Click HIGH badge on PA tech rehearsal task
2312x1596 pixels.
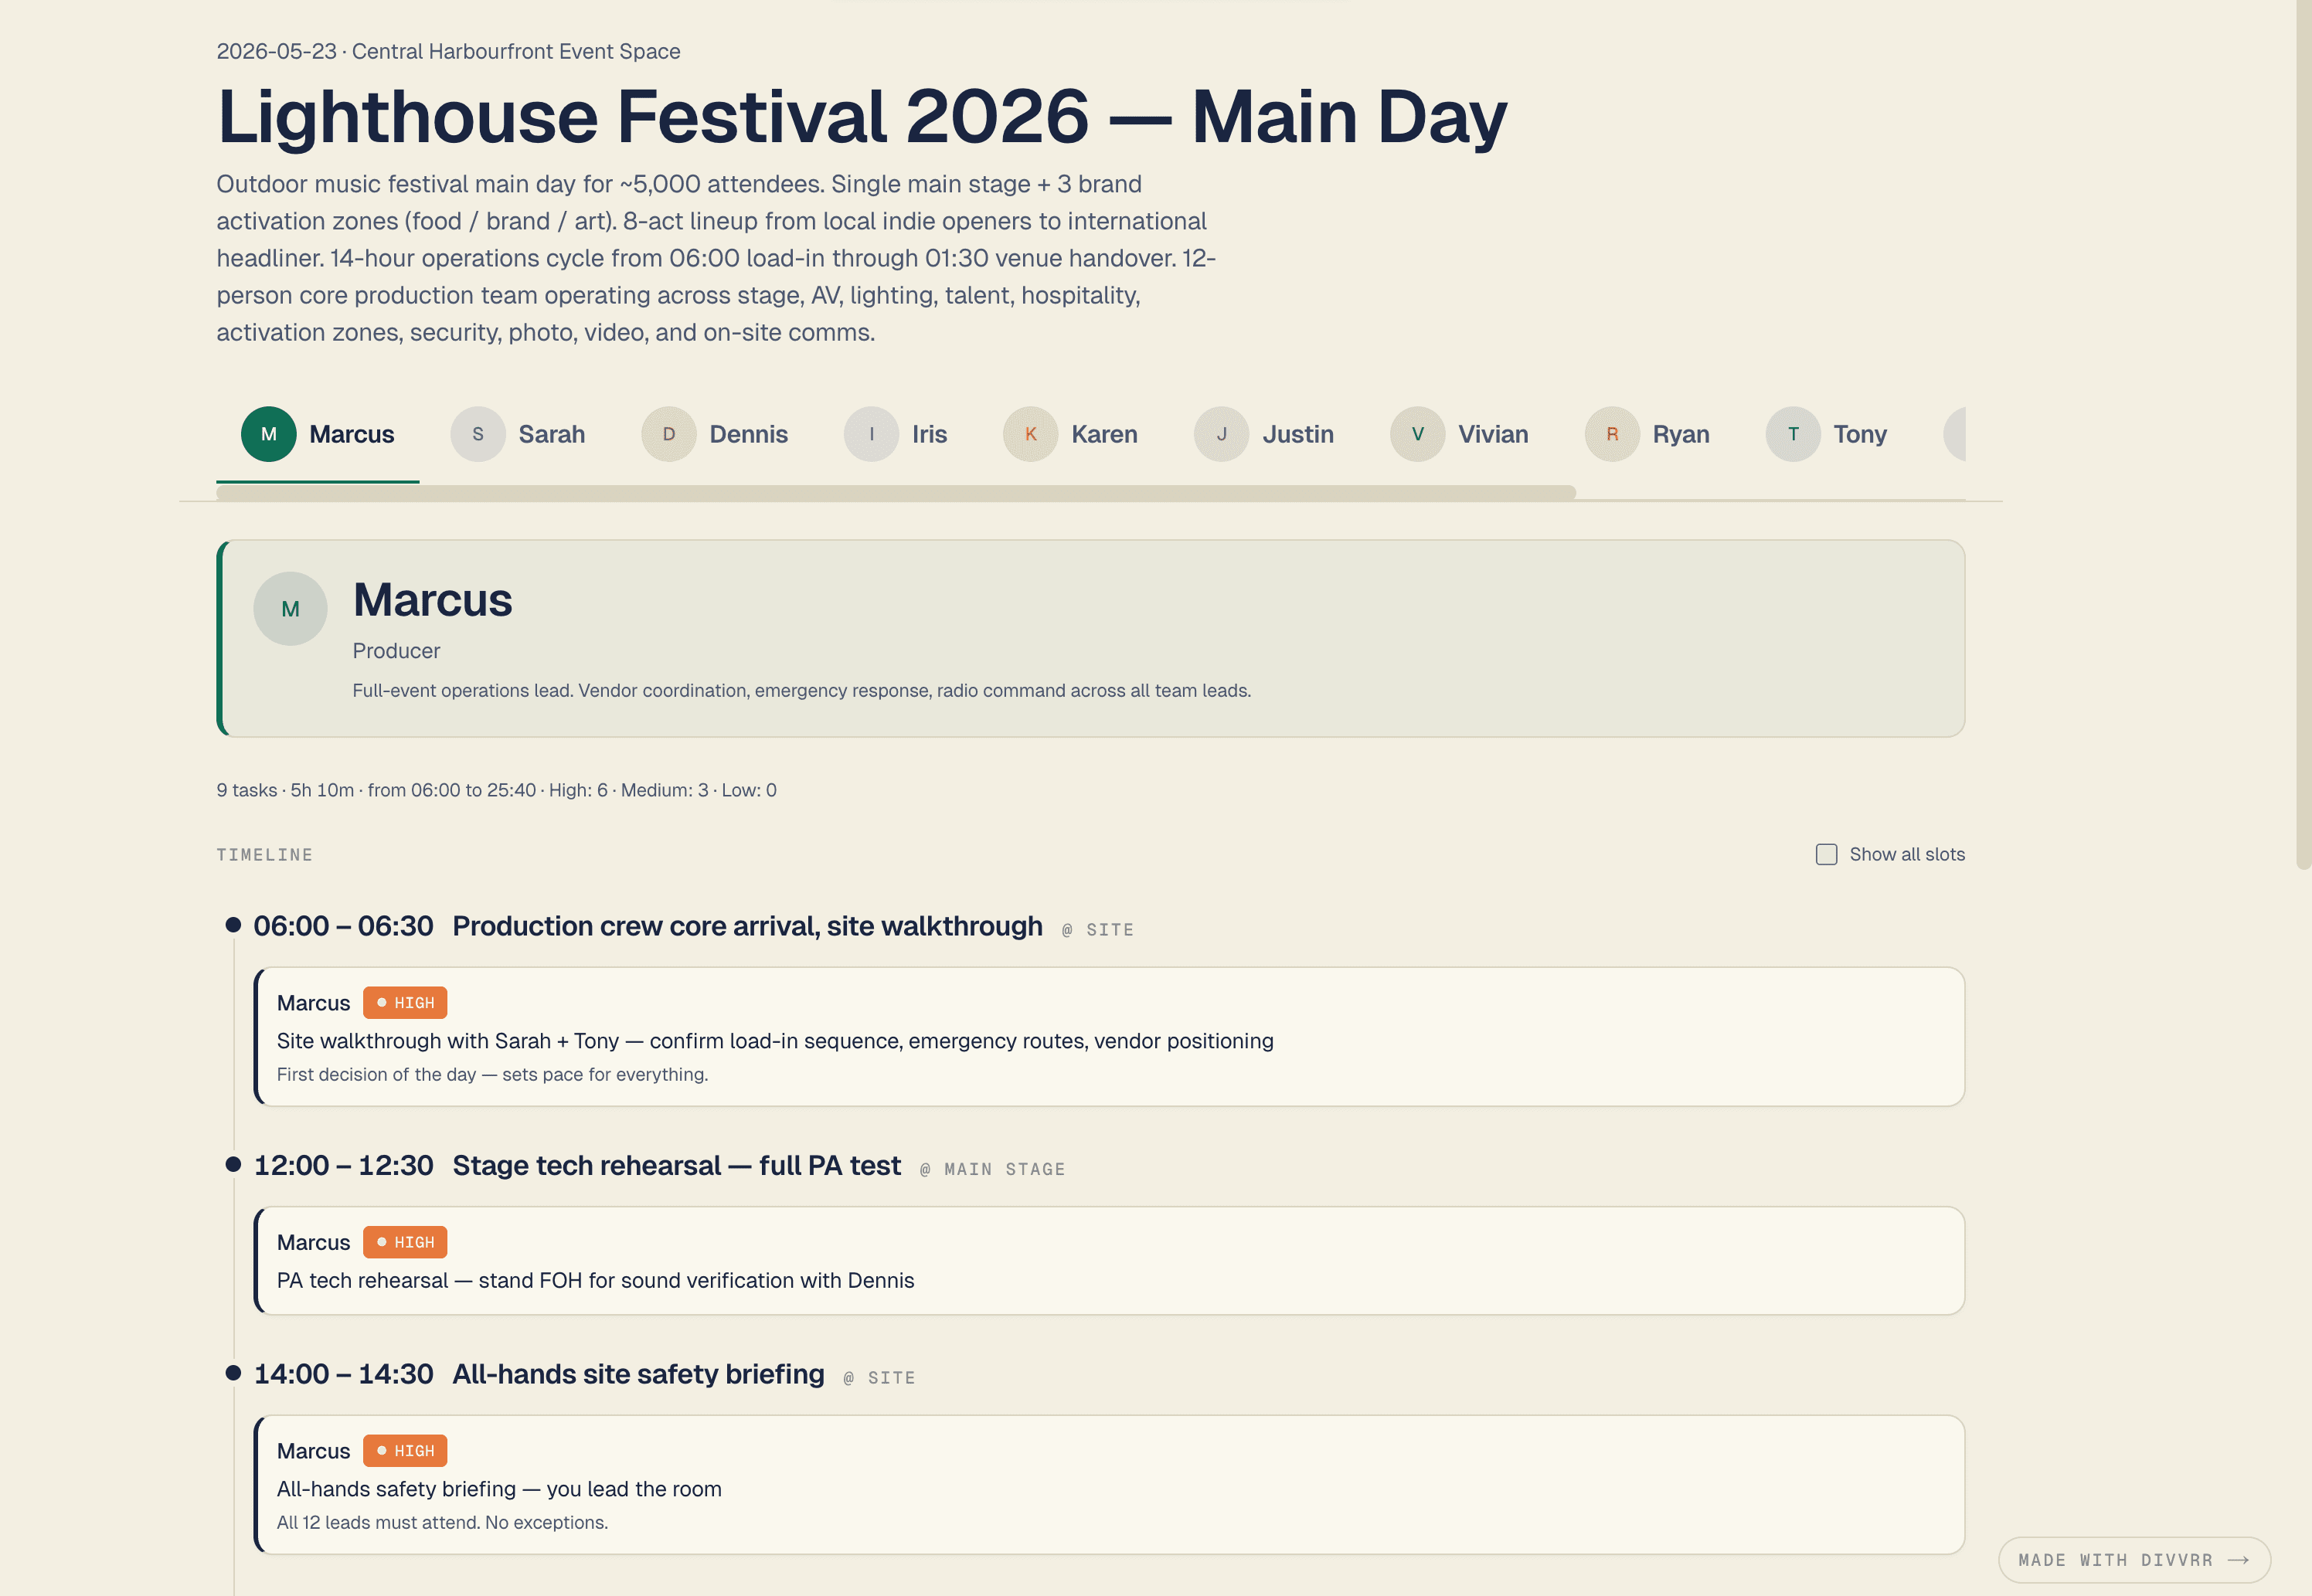coord(405,1242)
